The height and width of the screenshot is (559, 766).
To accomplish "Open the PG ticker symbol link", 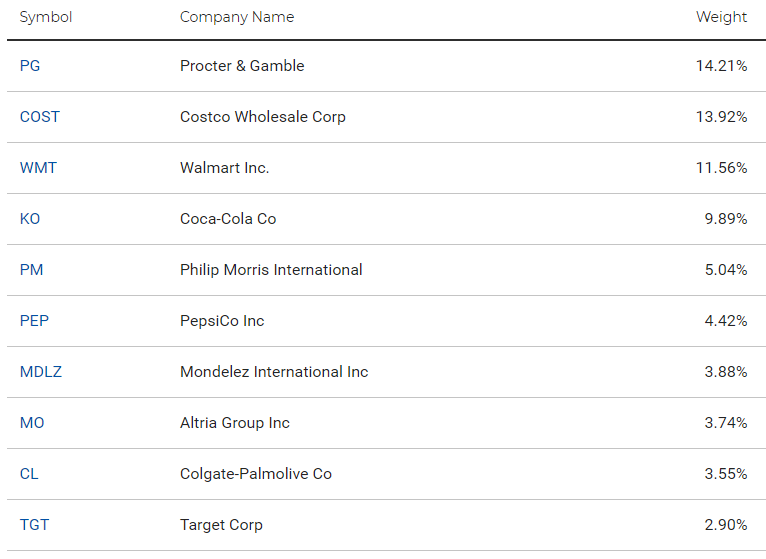I will coord(30,66).
